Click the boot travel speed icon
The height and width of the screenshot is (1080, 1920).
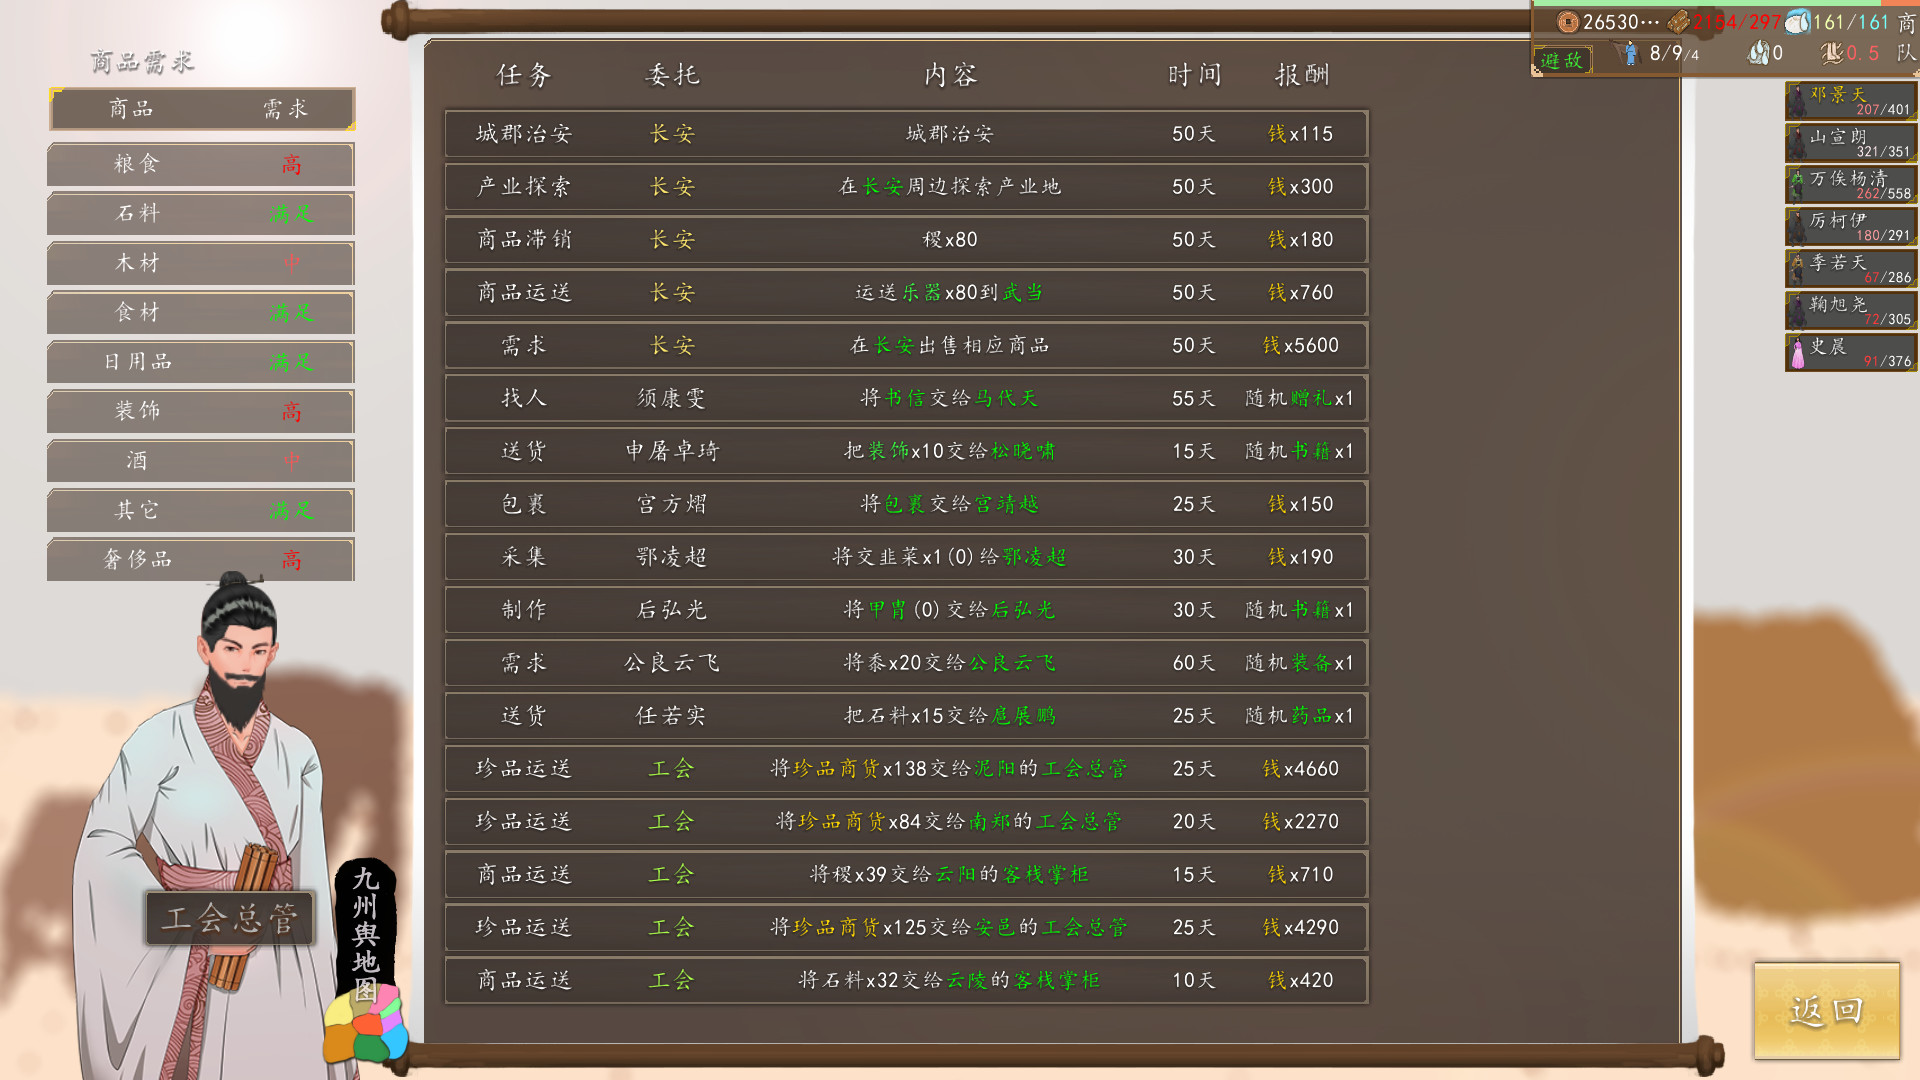tap(1832, 53)
